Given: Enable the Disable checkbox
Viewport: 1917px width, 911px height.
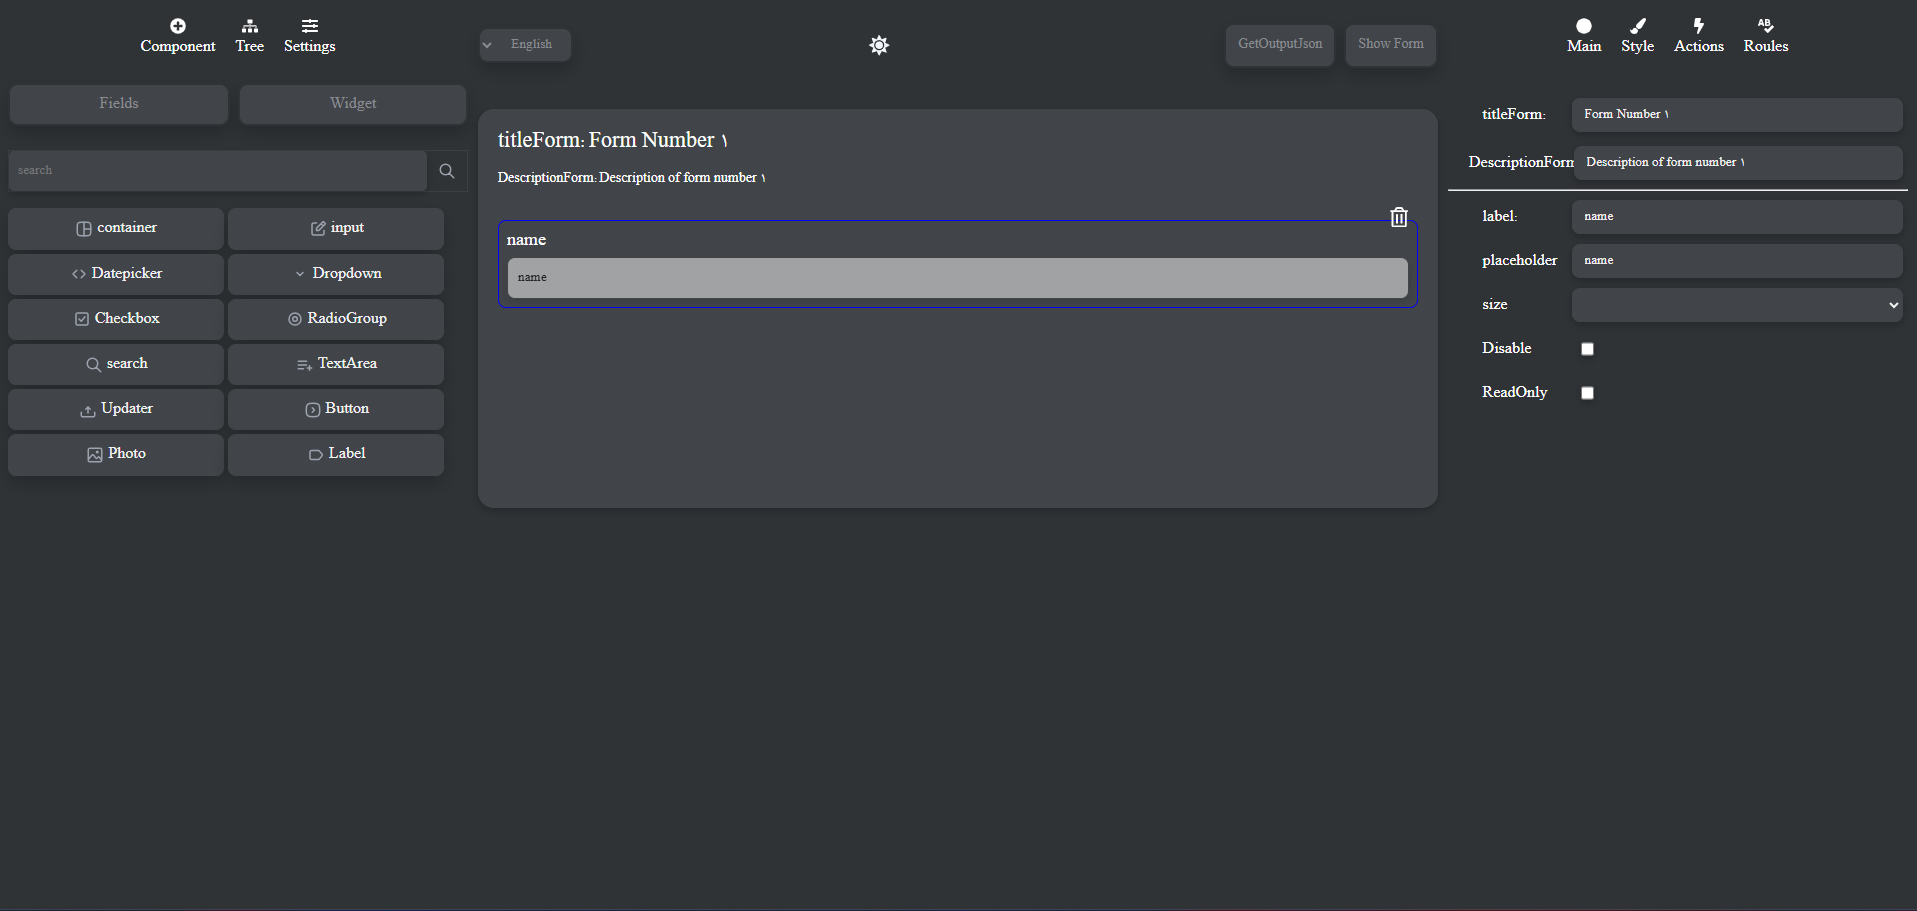Looking at the screenshot, I should pyautogui.click(x=1587, y=349).
